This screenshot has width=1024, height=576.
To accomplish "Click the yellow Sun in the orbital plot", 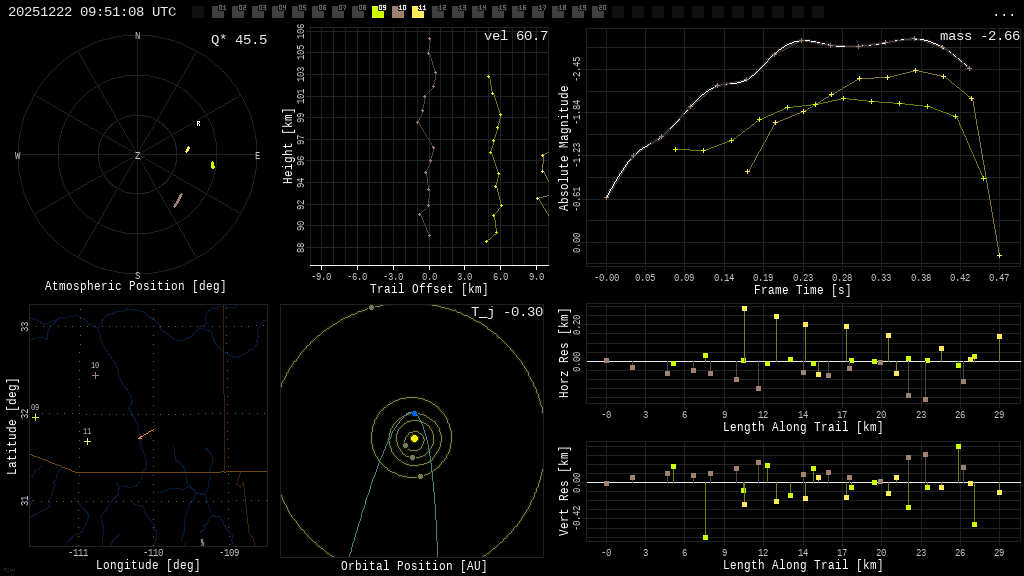I will (414, 438).
